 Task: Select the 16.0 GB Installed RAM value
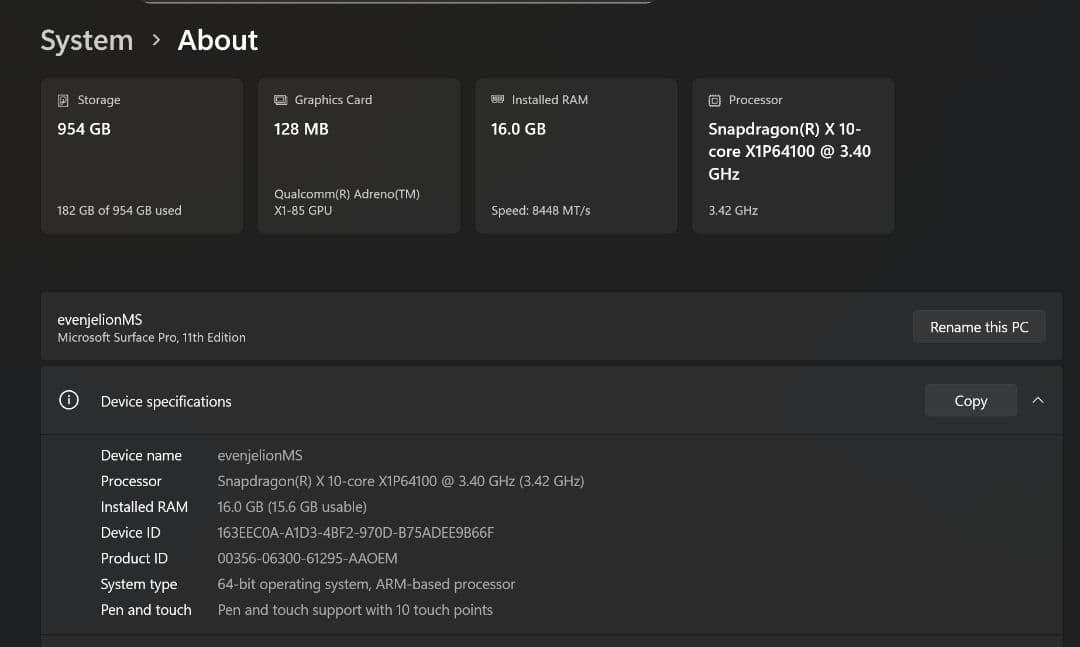(x=518, y=129)
